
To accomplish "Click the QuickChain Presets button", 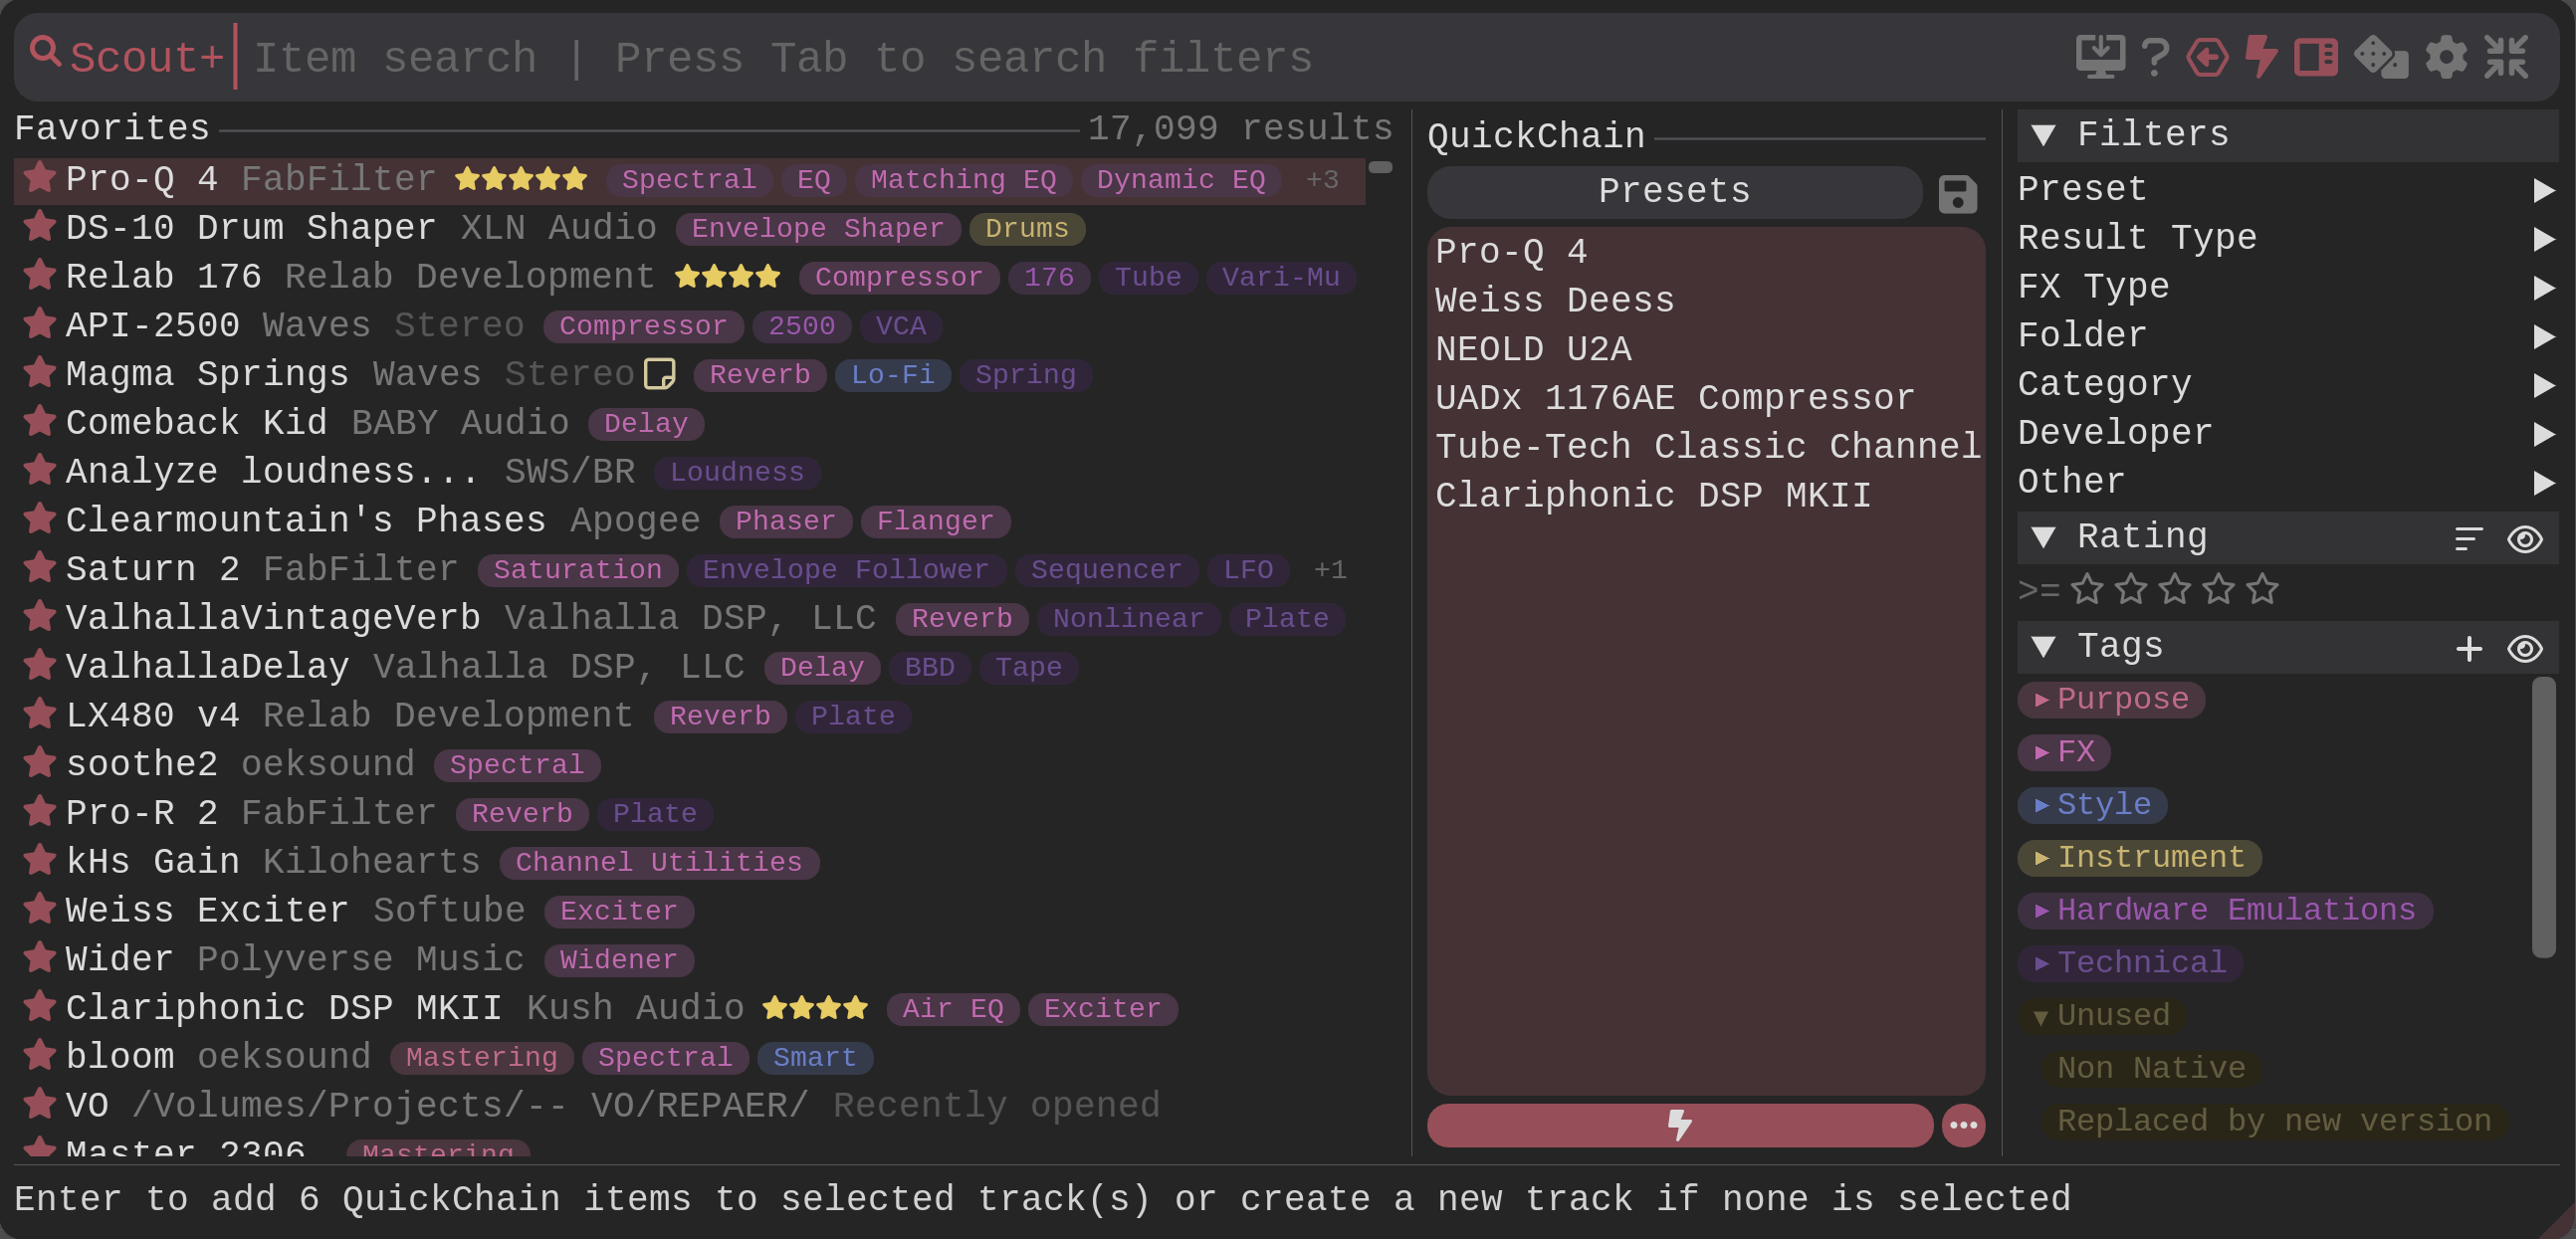I will click(x=1674, y=191).
